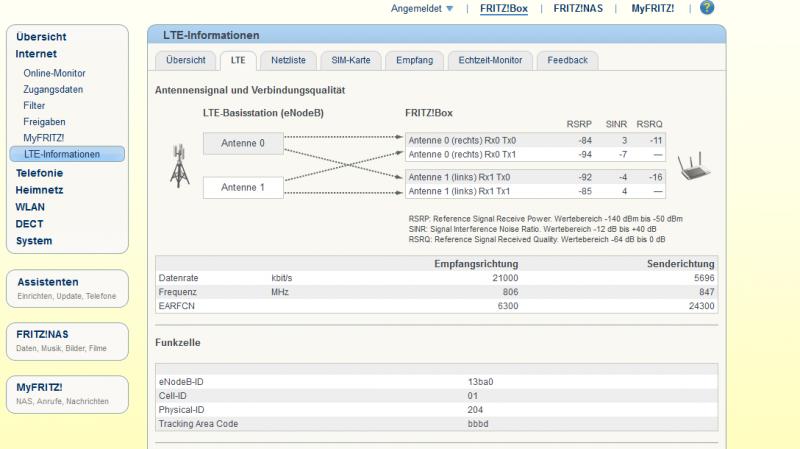Click the Frequenz value 806
The height and width of the screenshot is (449, 800).
[510, 292]
